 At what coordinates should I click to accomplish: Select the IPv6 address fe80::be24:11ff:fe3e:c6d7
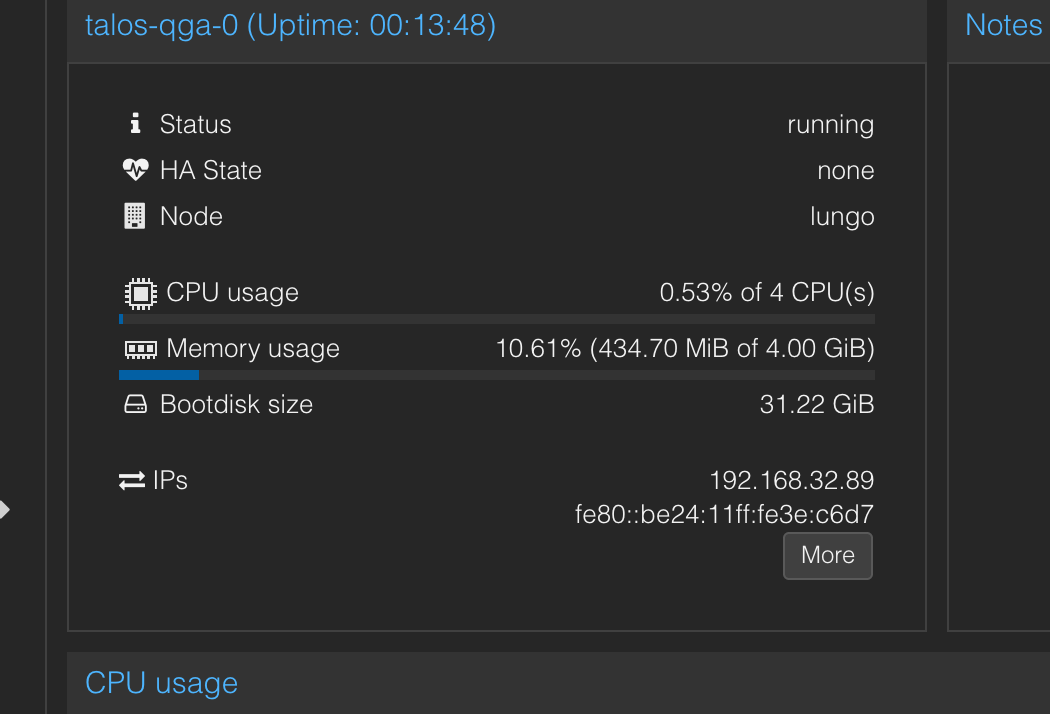coord(724,514)
